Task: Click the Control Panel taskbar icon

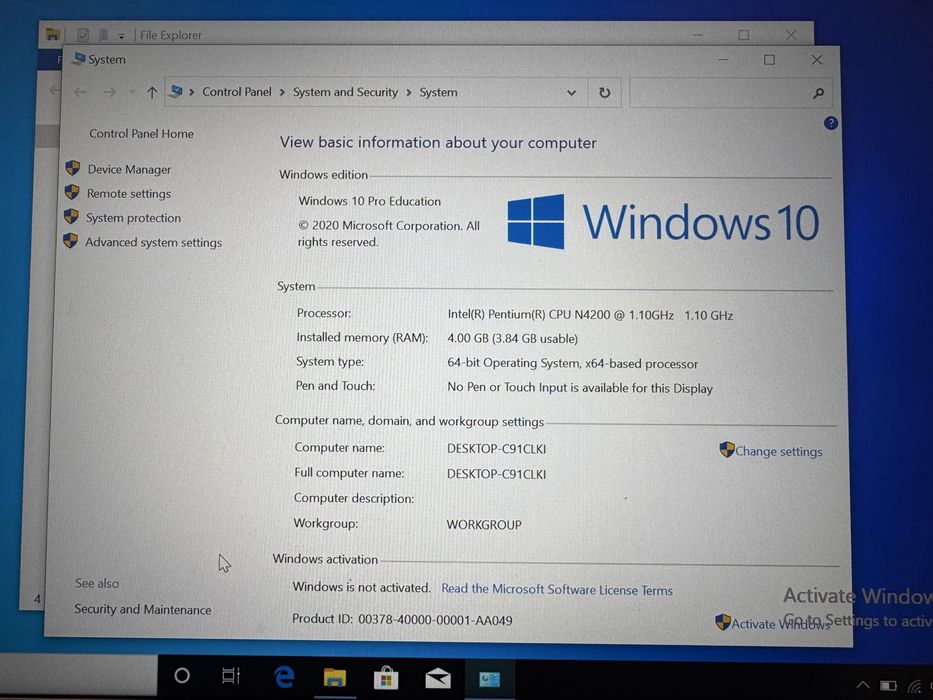Action: (490, 679)
